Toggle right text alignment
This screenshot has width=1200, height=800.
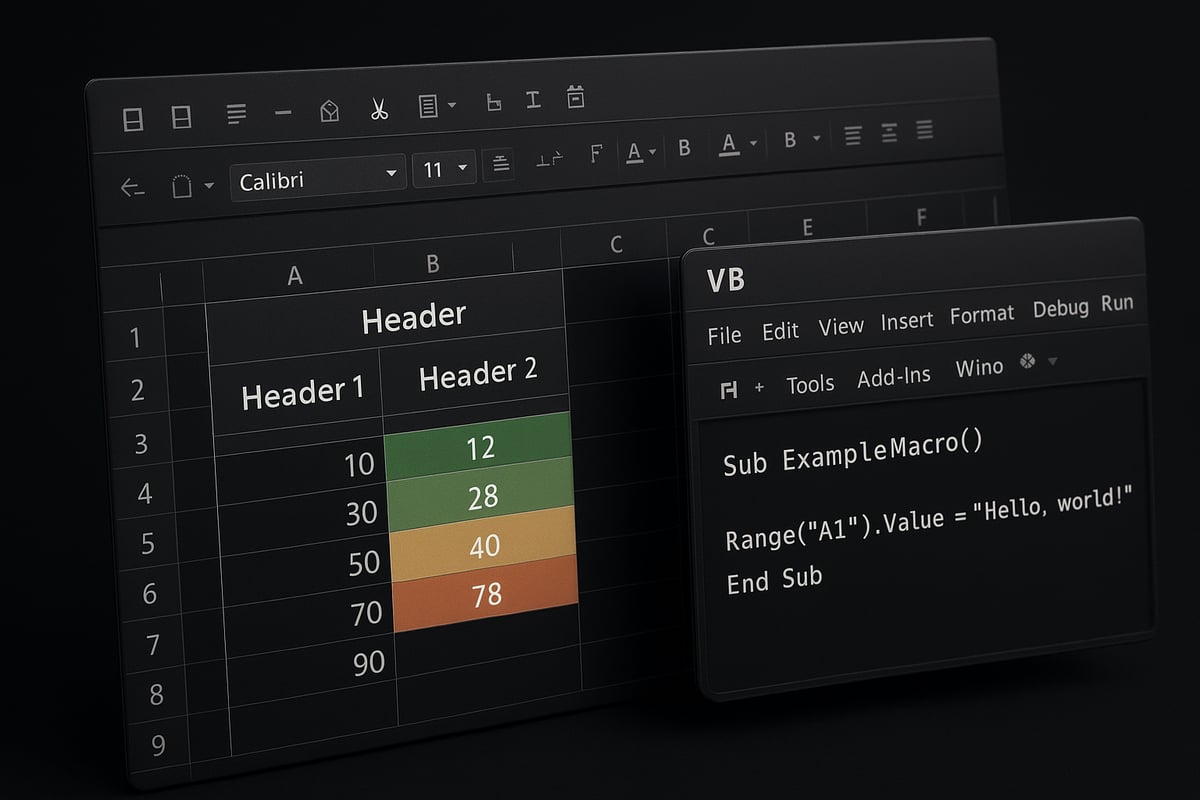click(x=922, y=129)
